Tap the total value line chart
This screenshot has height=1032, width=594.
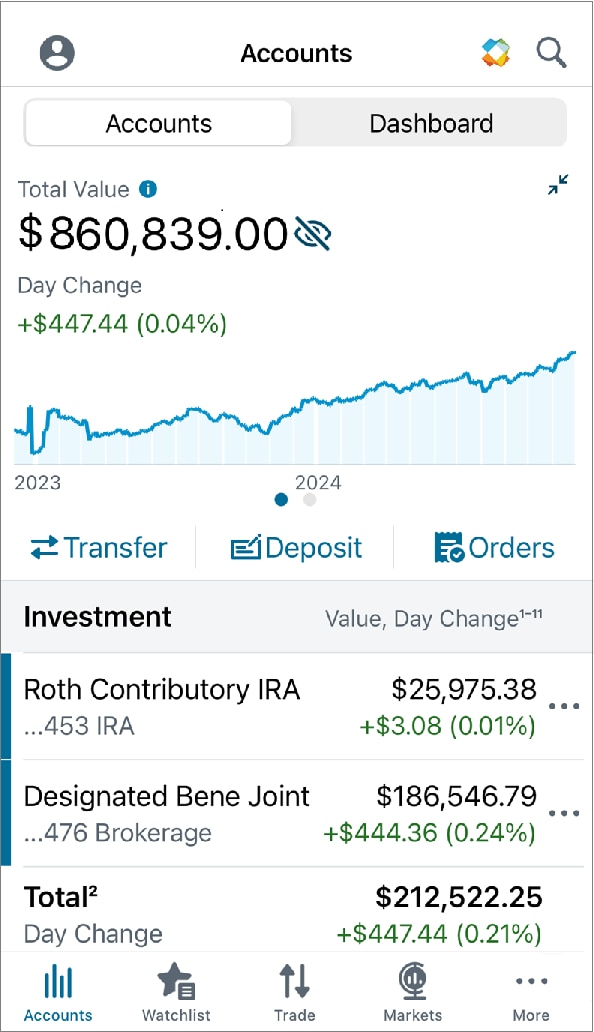coord(295,408)
